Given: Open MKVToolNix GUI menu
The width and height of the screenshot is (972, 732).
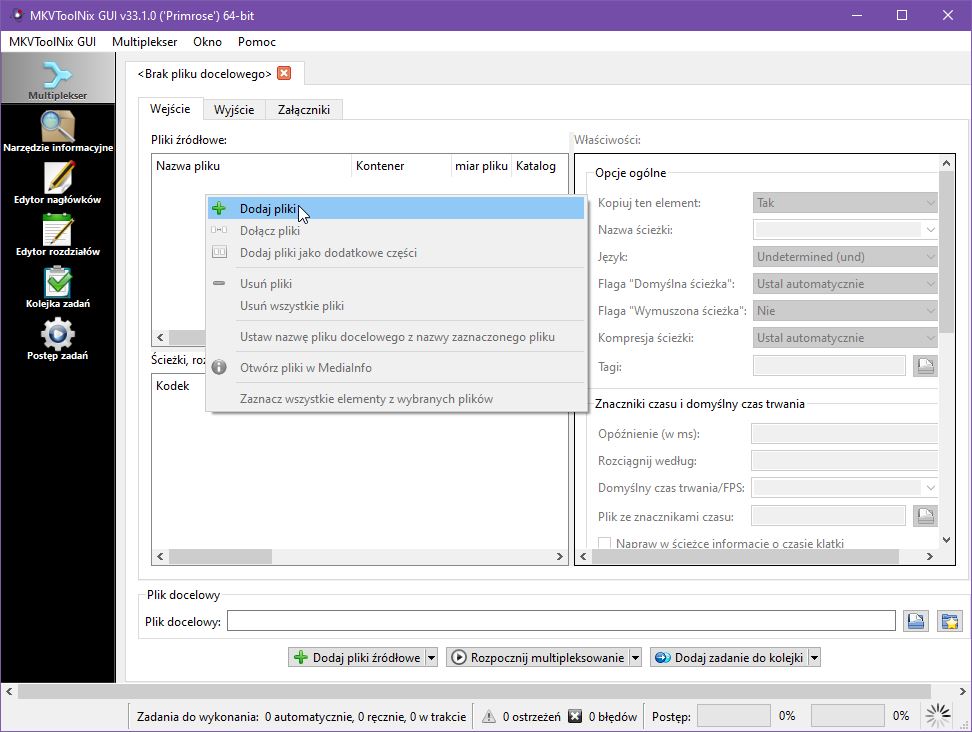Looking at the screenshot, I should (x=53, y=42).
